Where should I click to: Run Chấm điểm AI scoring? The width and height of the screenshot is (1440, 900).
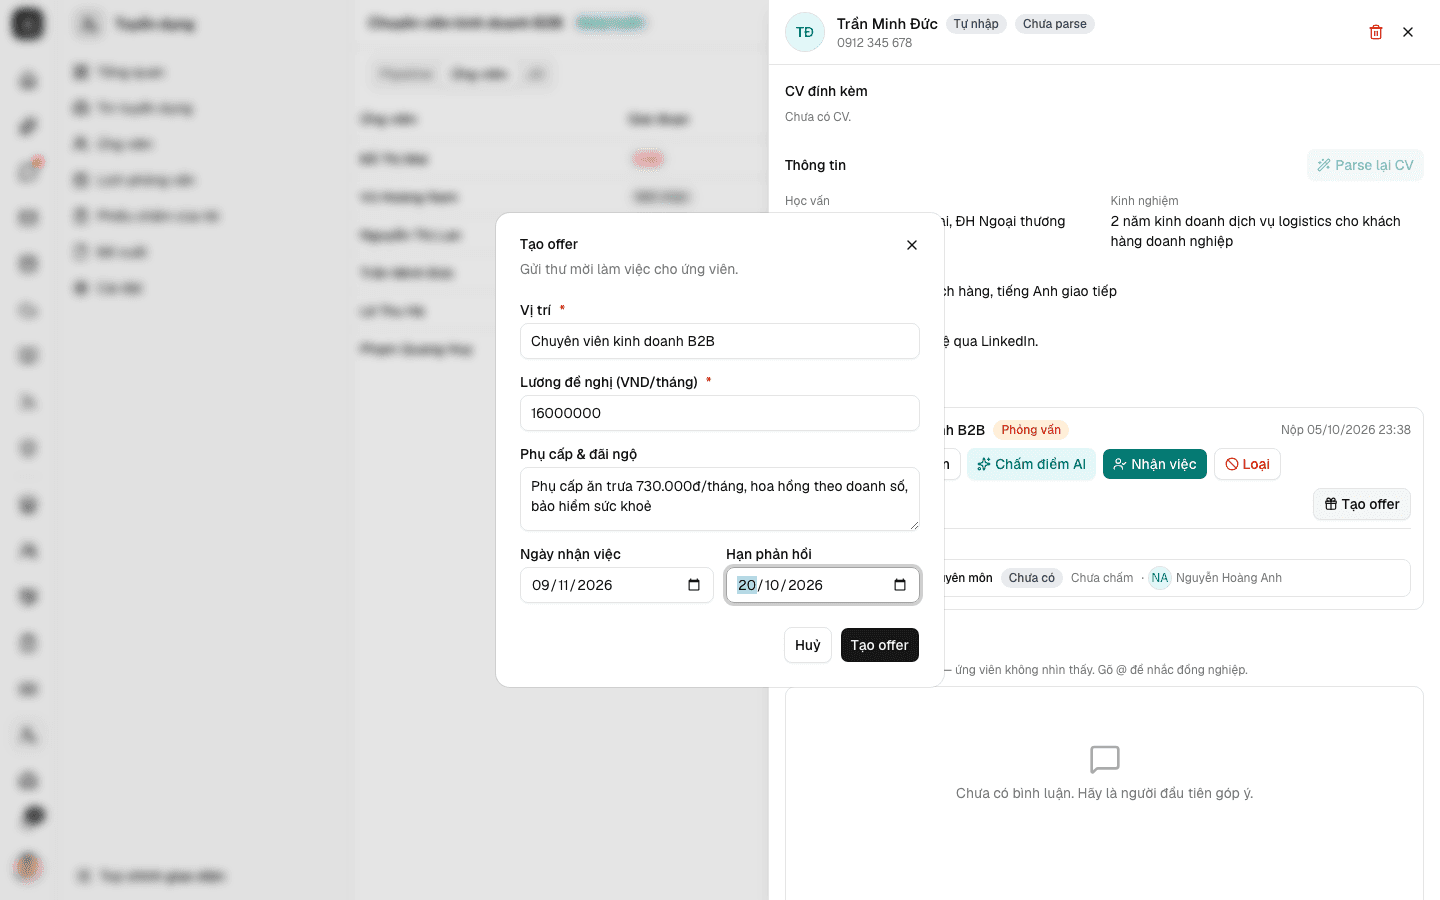(x=1031, y=464)
